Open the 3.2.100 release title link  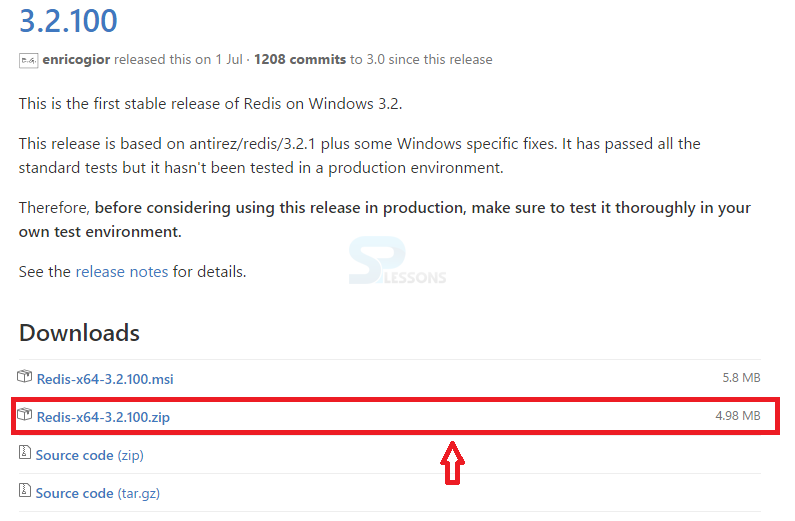pos(68,19)
